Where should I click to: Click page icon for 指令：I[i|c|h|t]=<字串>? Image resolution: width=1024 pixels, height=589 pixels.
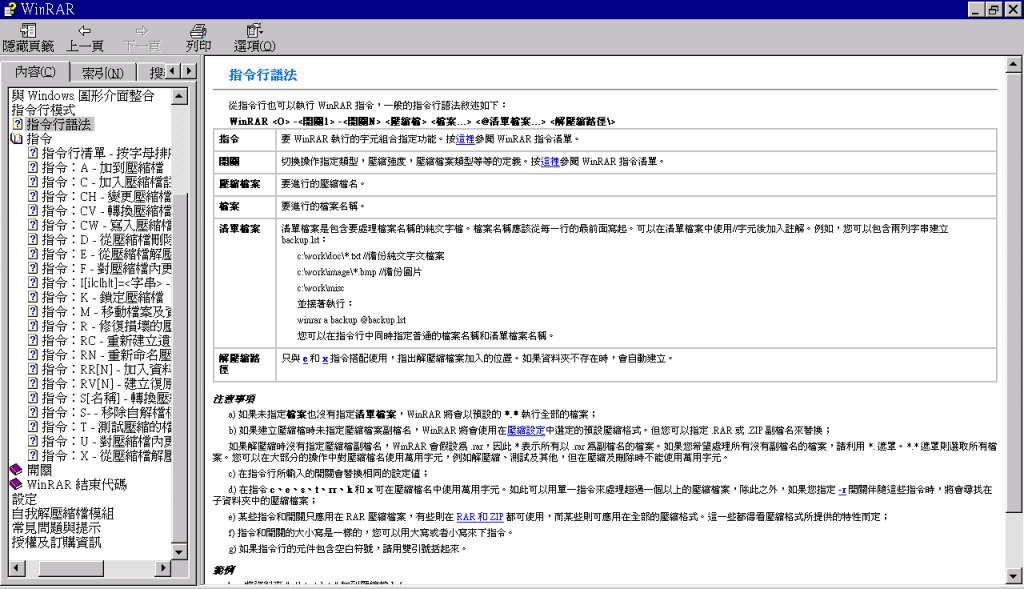pos(33,282)
